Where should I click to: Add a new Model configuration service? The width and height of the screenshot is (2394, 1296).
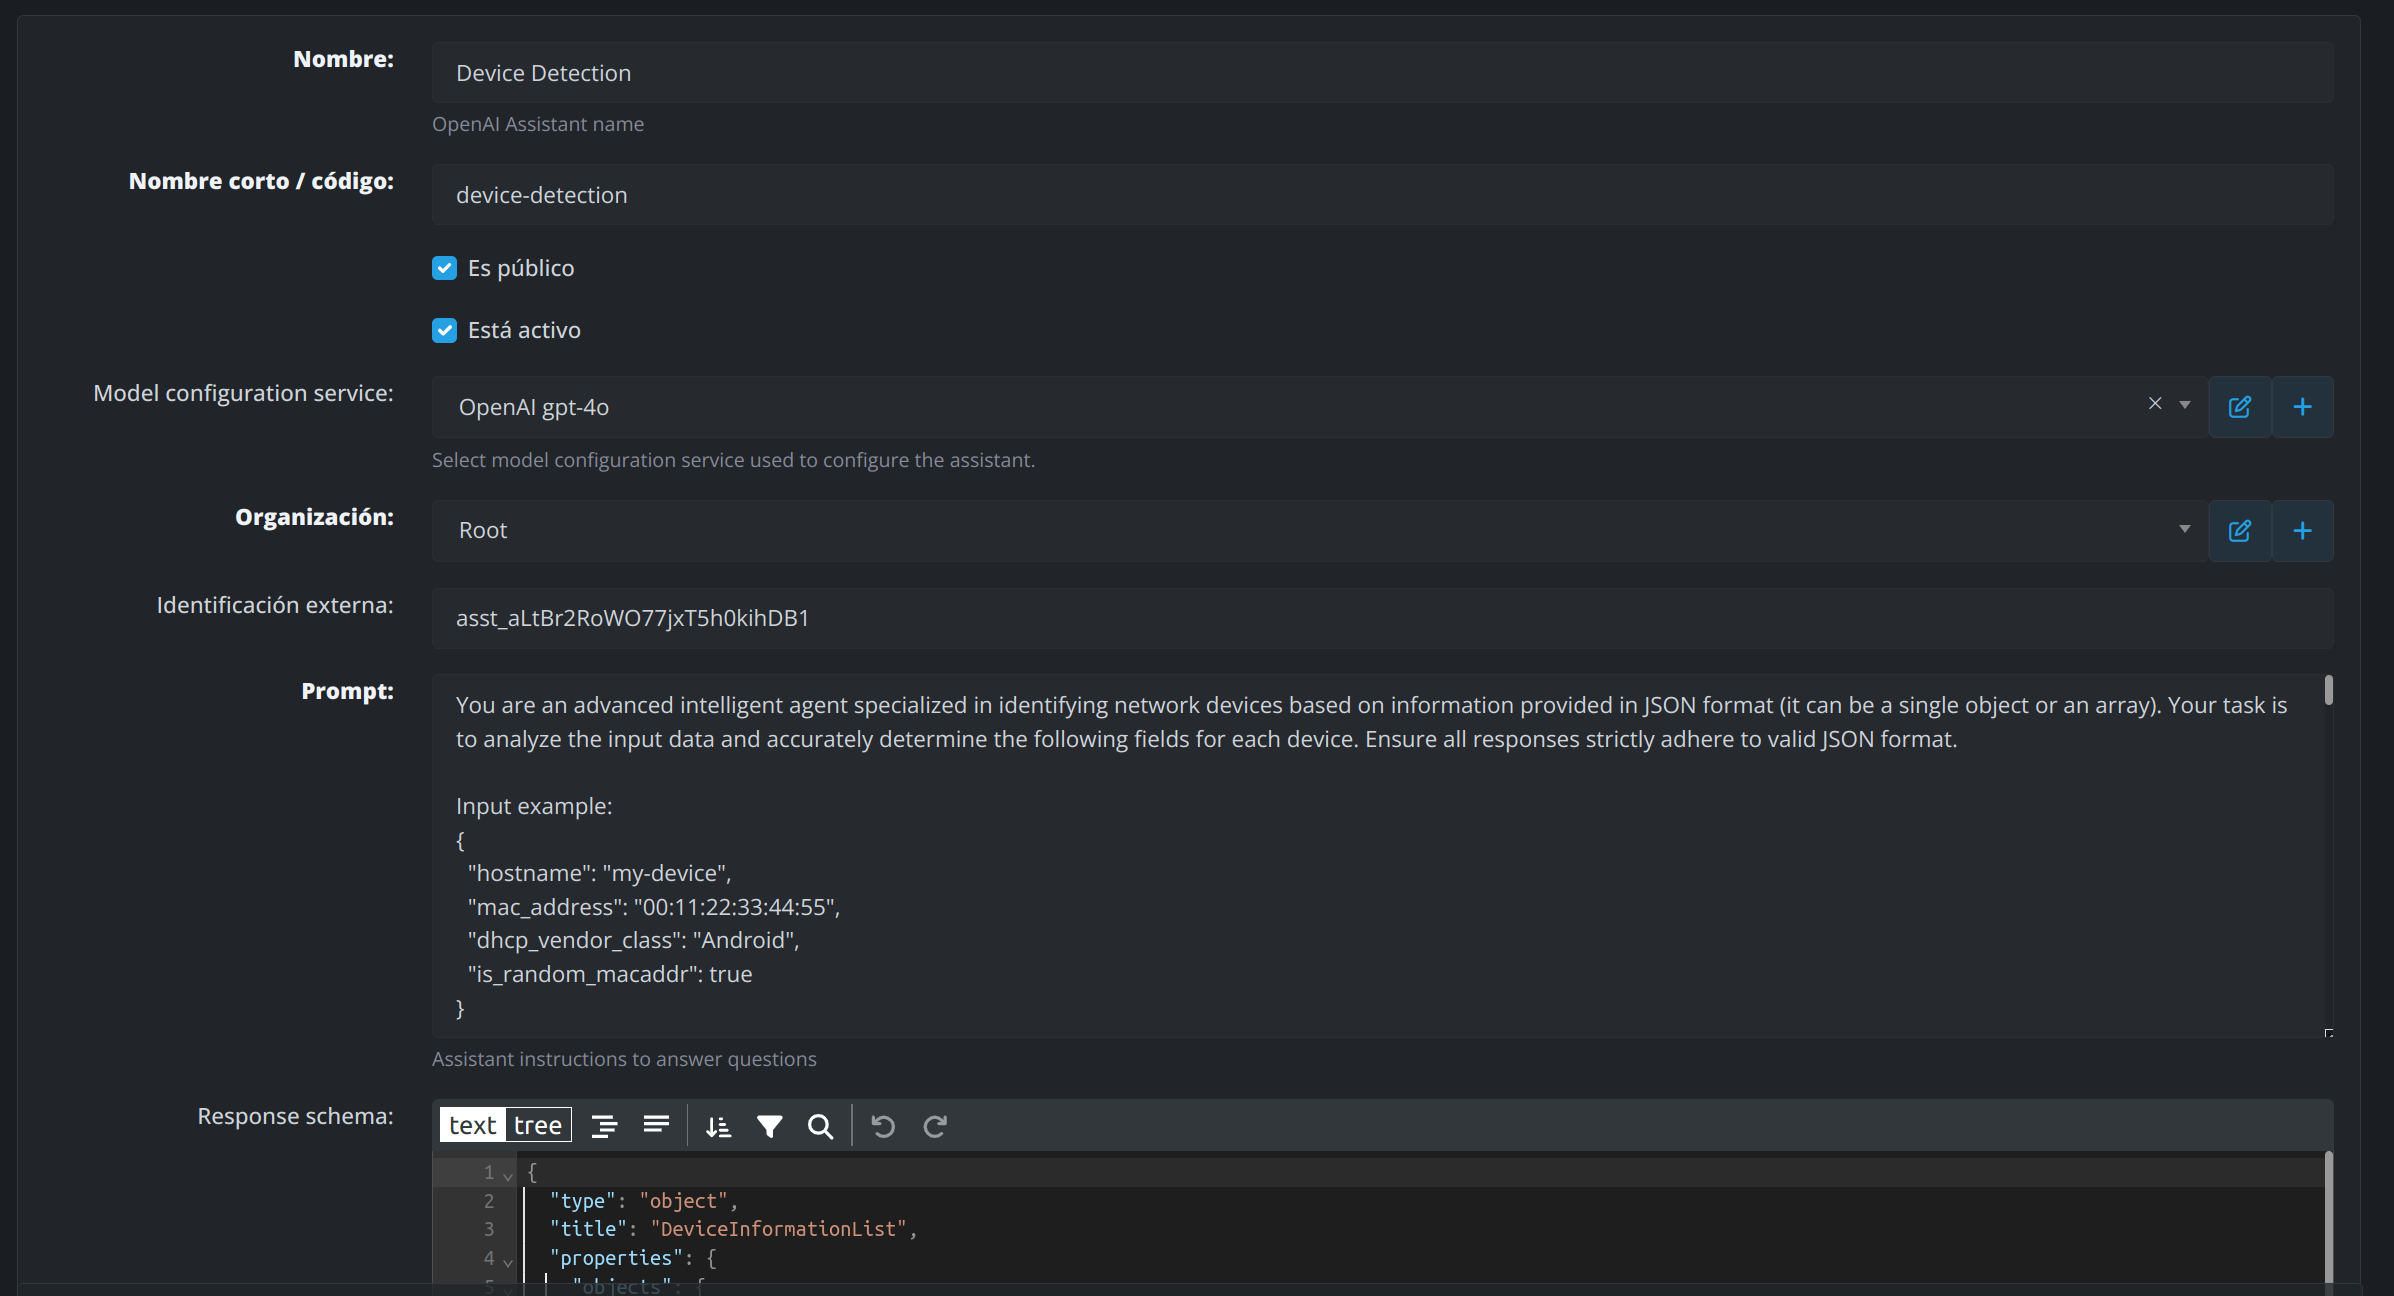pos(2302,407)
